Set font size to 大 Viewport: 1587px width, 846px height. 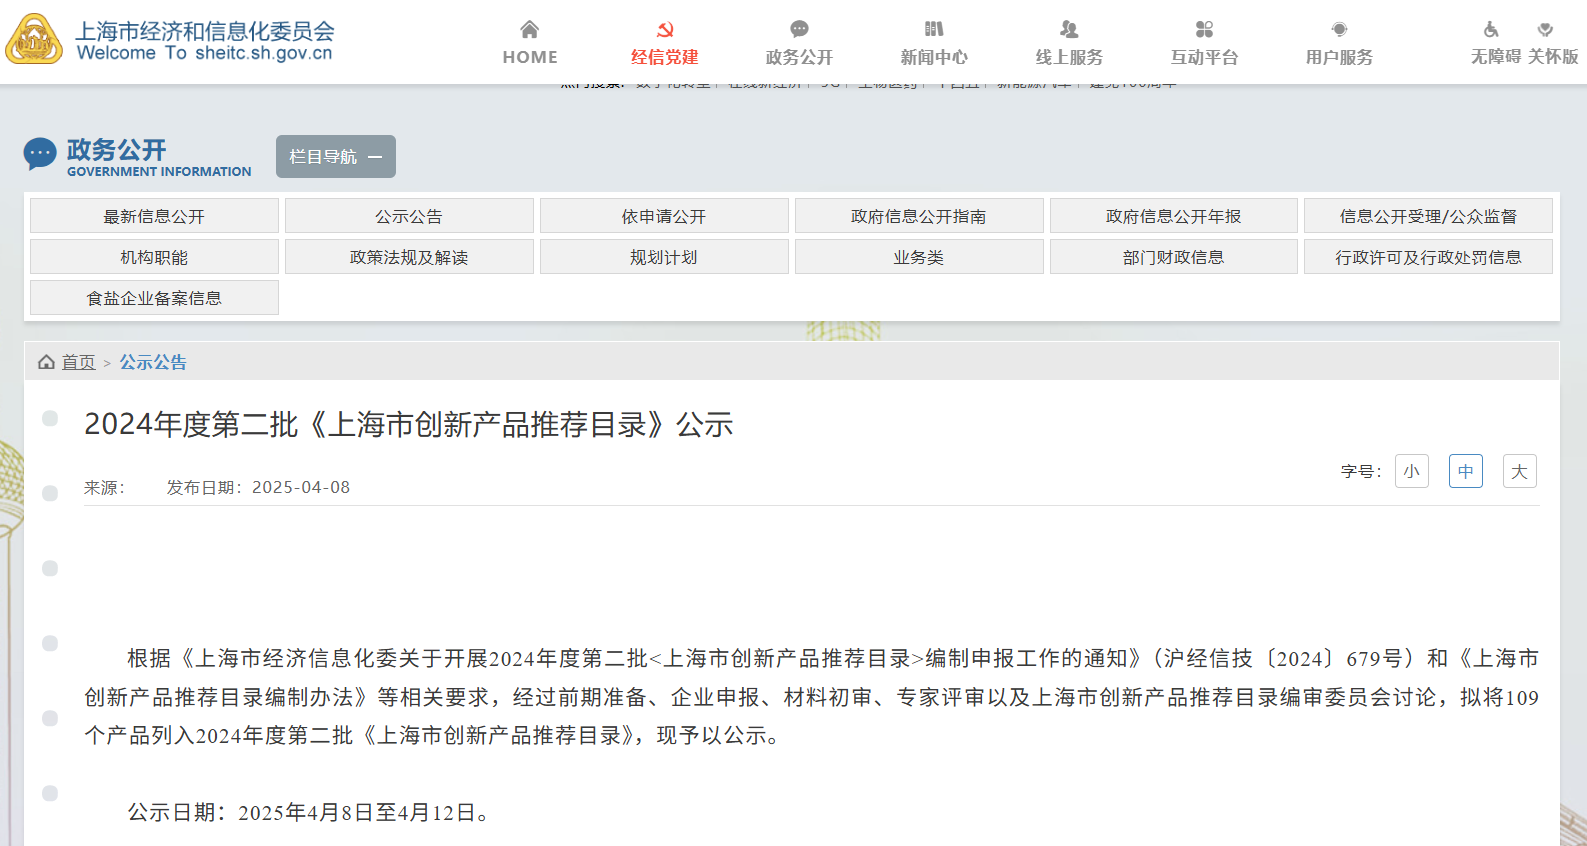1519,471
